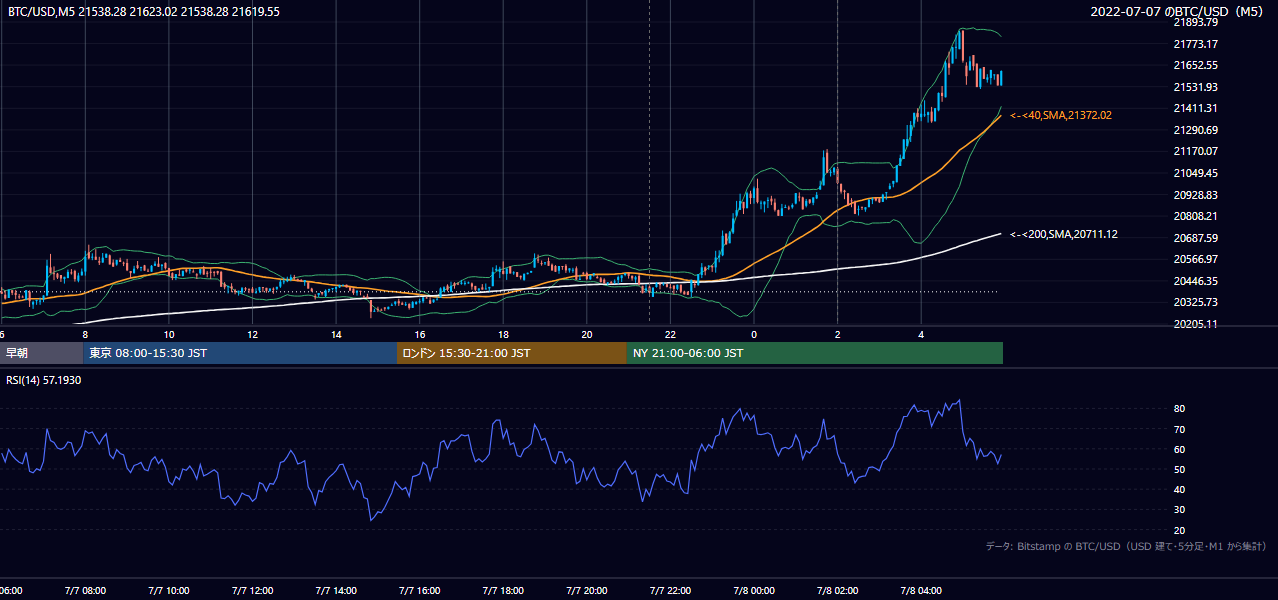Select the 40 SMA 21372.02 label
Viewport: 1278px width, 600px height.
[x=1061, y=116]
